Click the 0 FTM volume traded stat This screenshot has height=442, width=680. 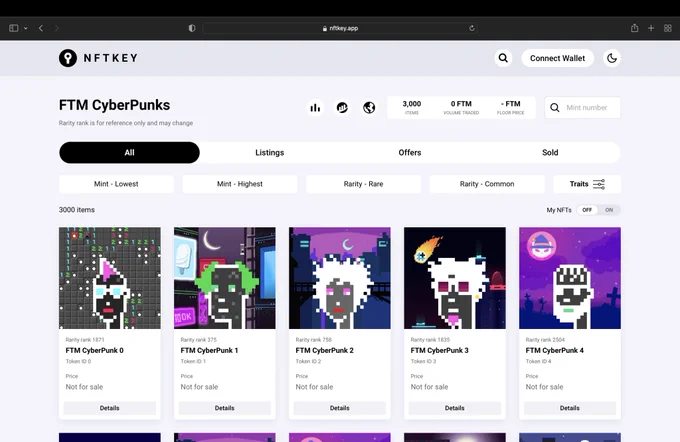(x=461, y=107)
